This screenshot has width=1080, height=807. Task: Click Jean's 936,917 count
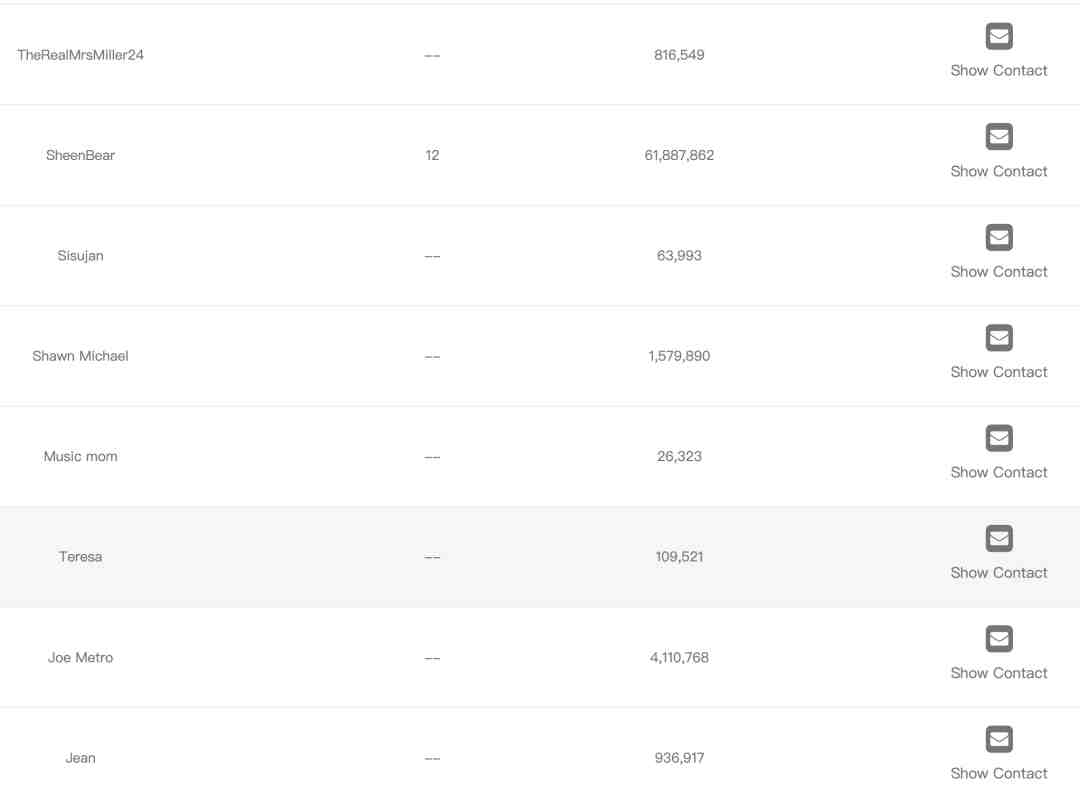(x=679, y=758)
